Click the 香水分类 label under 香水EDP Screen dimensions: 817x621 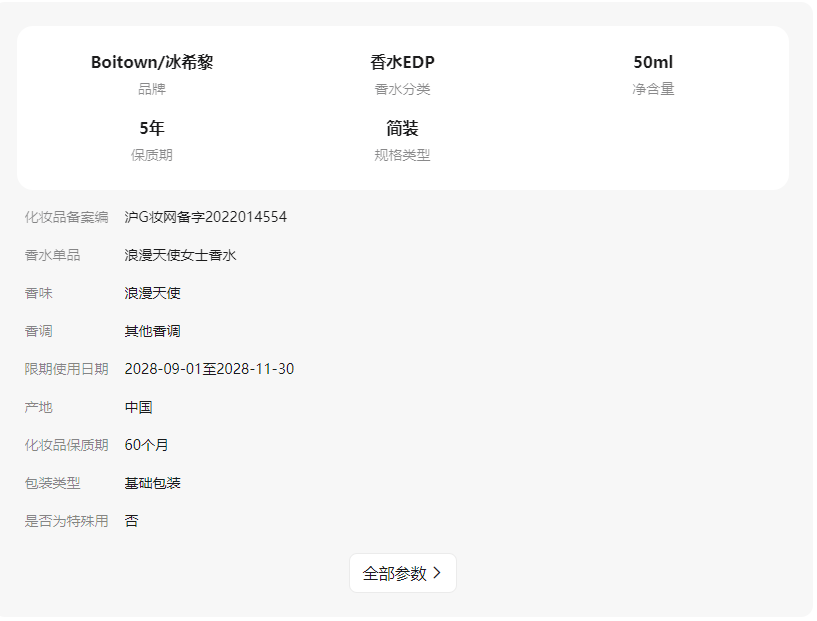point(402,89)
